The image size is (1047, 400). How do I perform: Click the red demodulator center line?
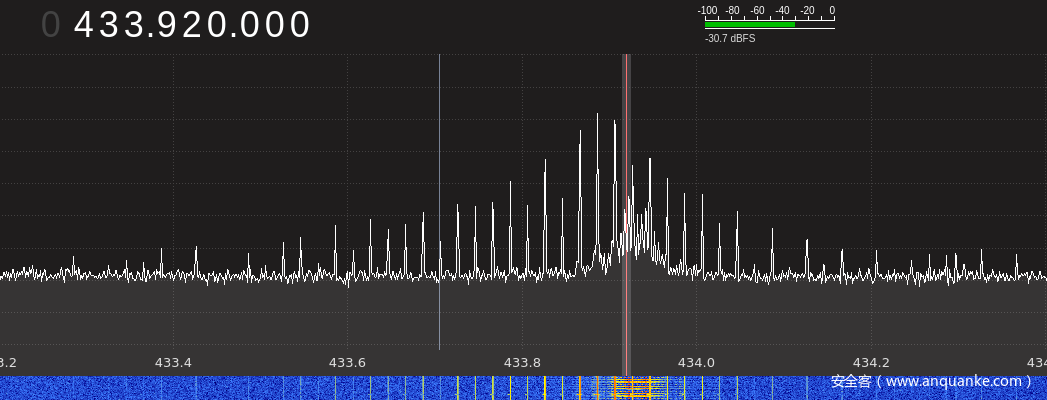[626, 200]
